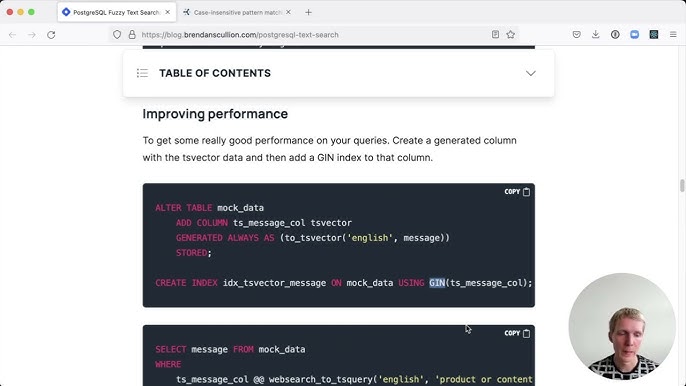The image size is (686, 386).
Task: Open a new tab with plus button
Action: tap(308, 12)
